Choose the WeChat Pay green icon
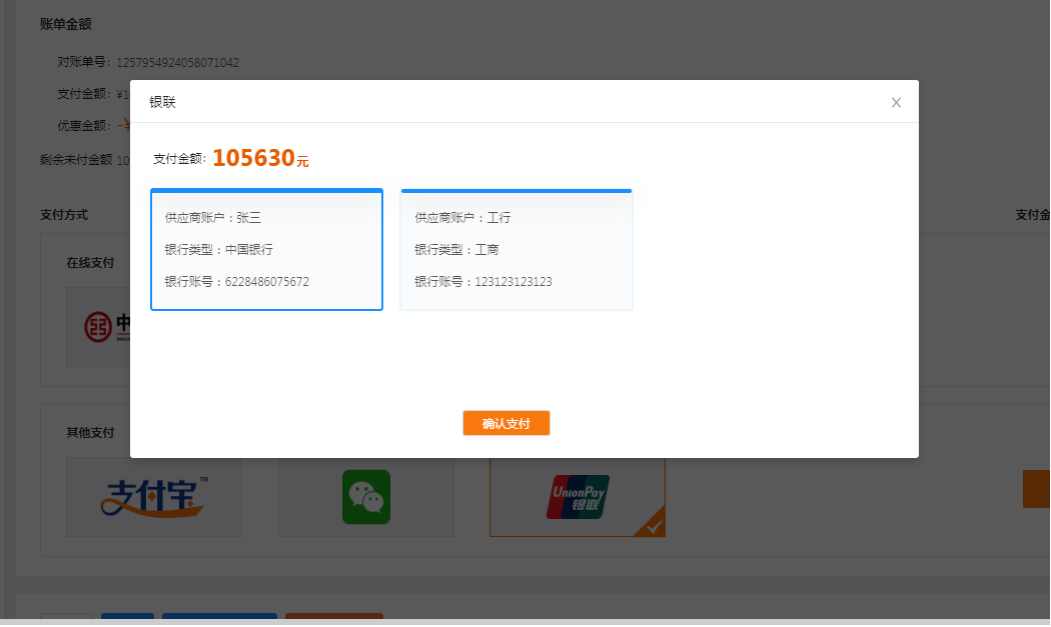This screenshot has height=627, width=1051. (366, 497)
